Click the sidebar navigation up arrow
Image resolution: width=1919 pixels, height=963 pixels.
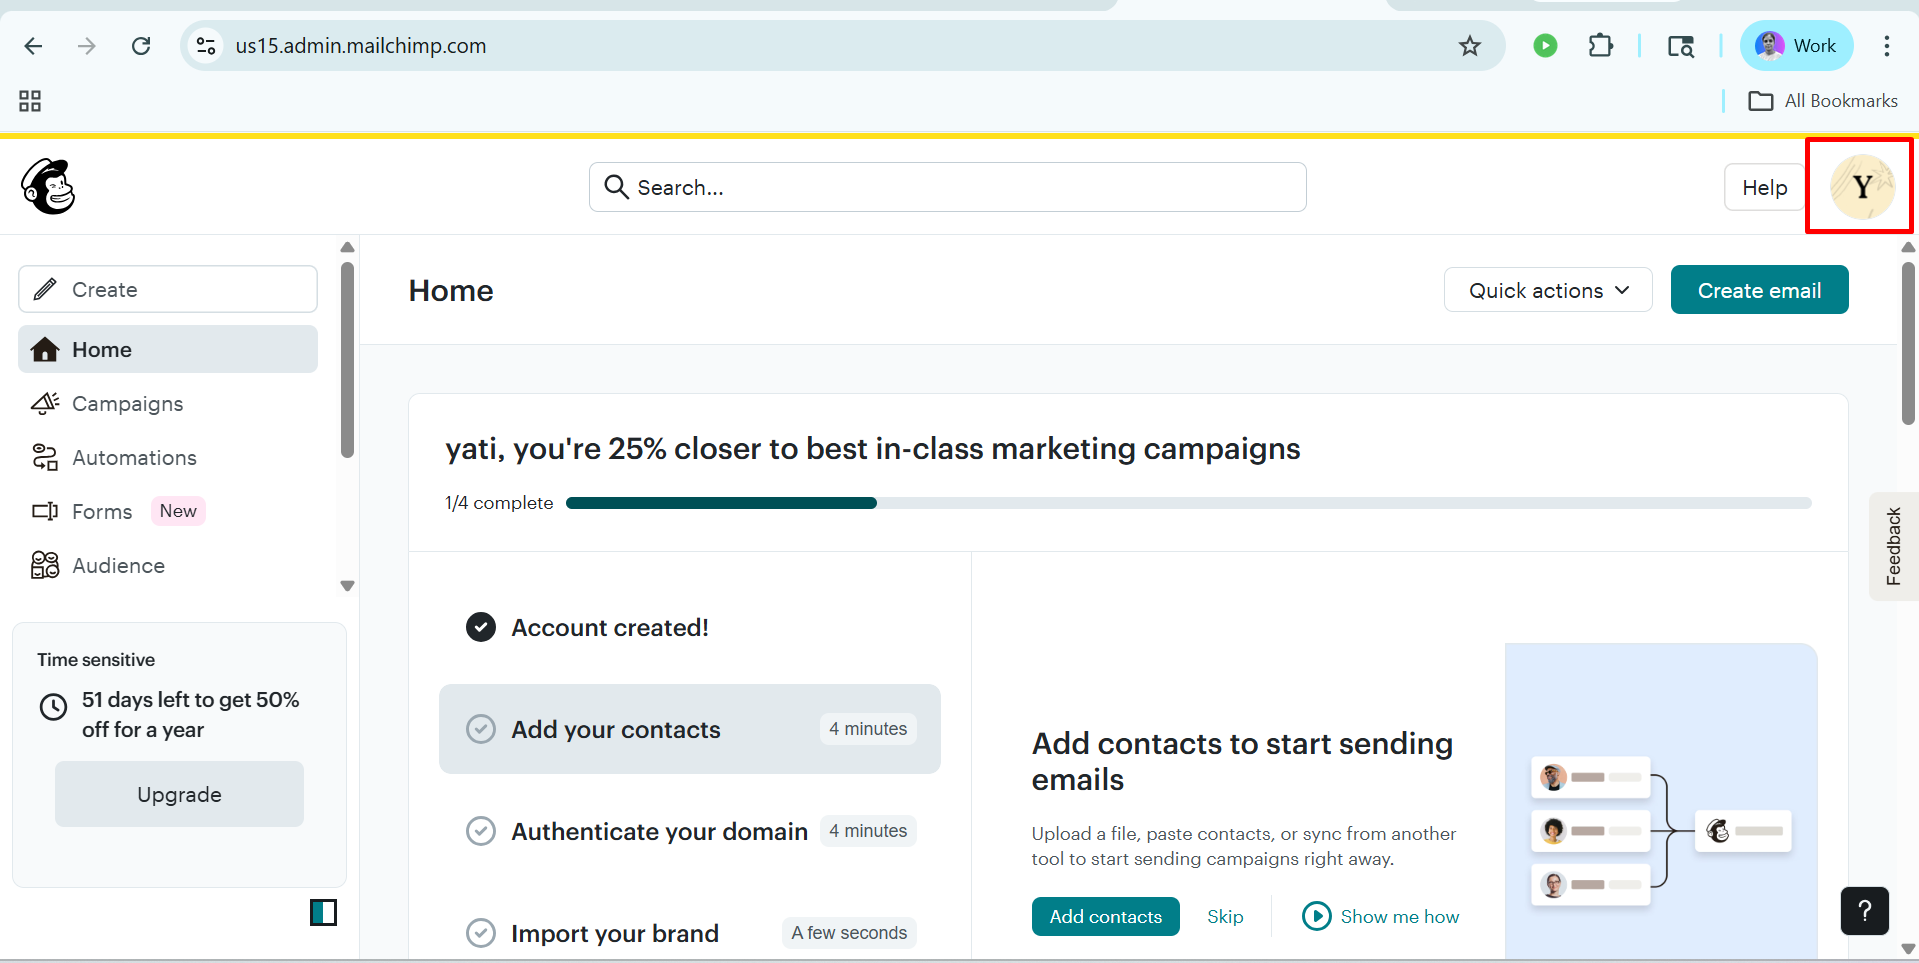pos(347,247)
